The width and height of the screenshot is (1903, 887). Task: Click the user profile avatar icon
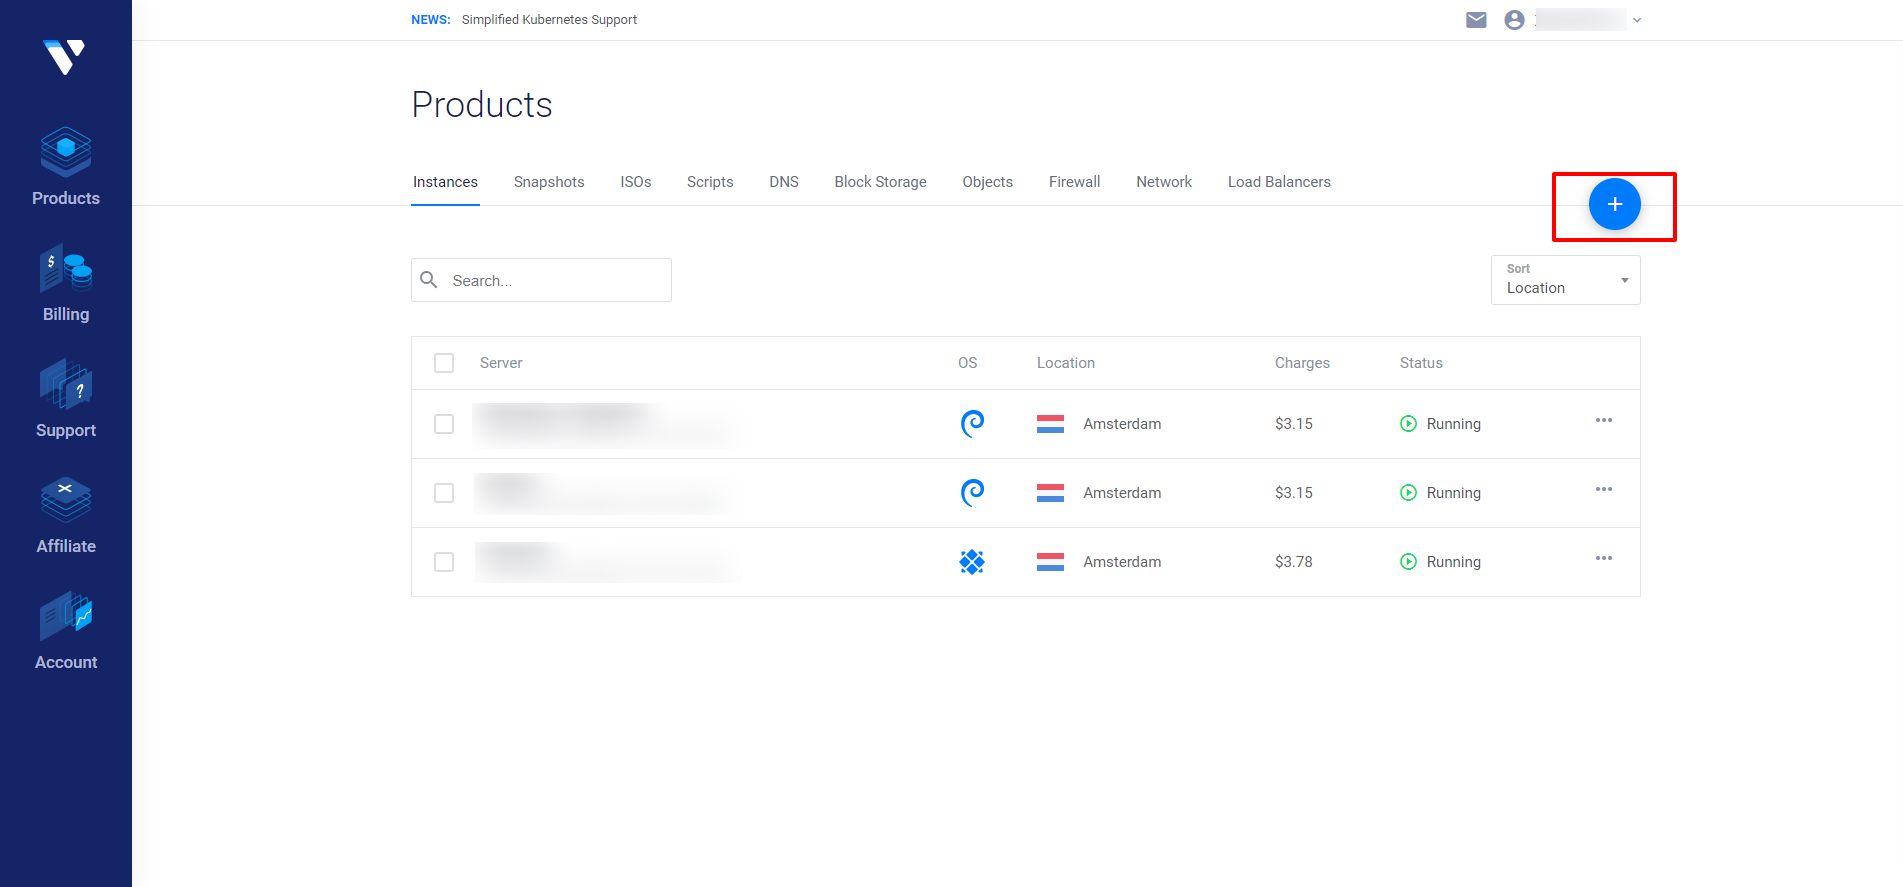point(1514,20)
